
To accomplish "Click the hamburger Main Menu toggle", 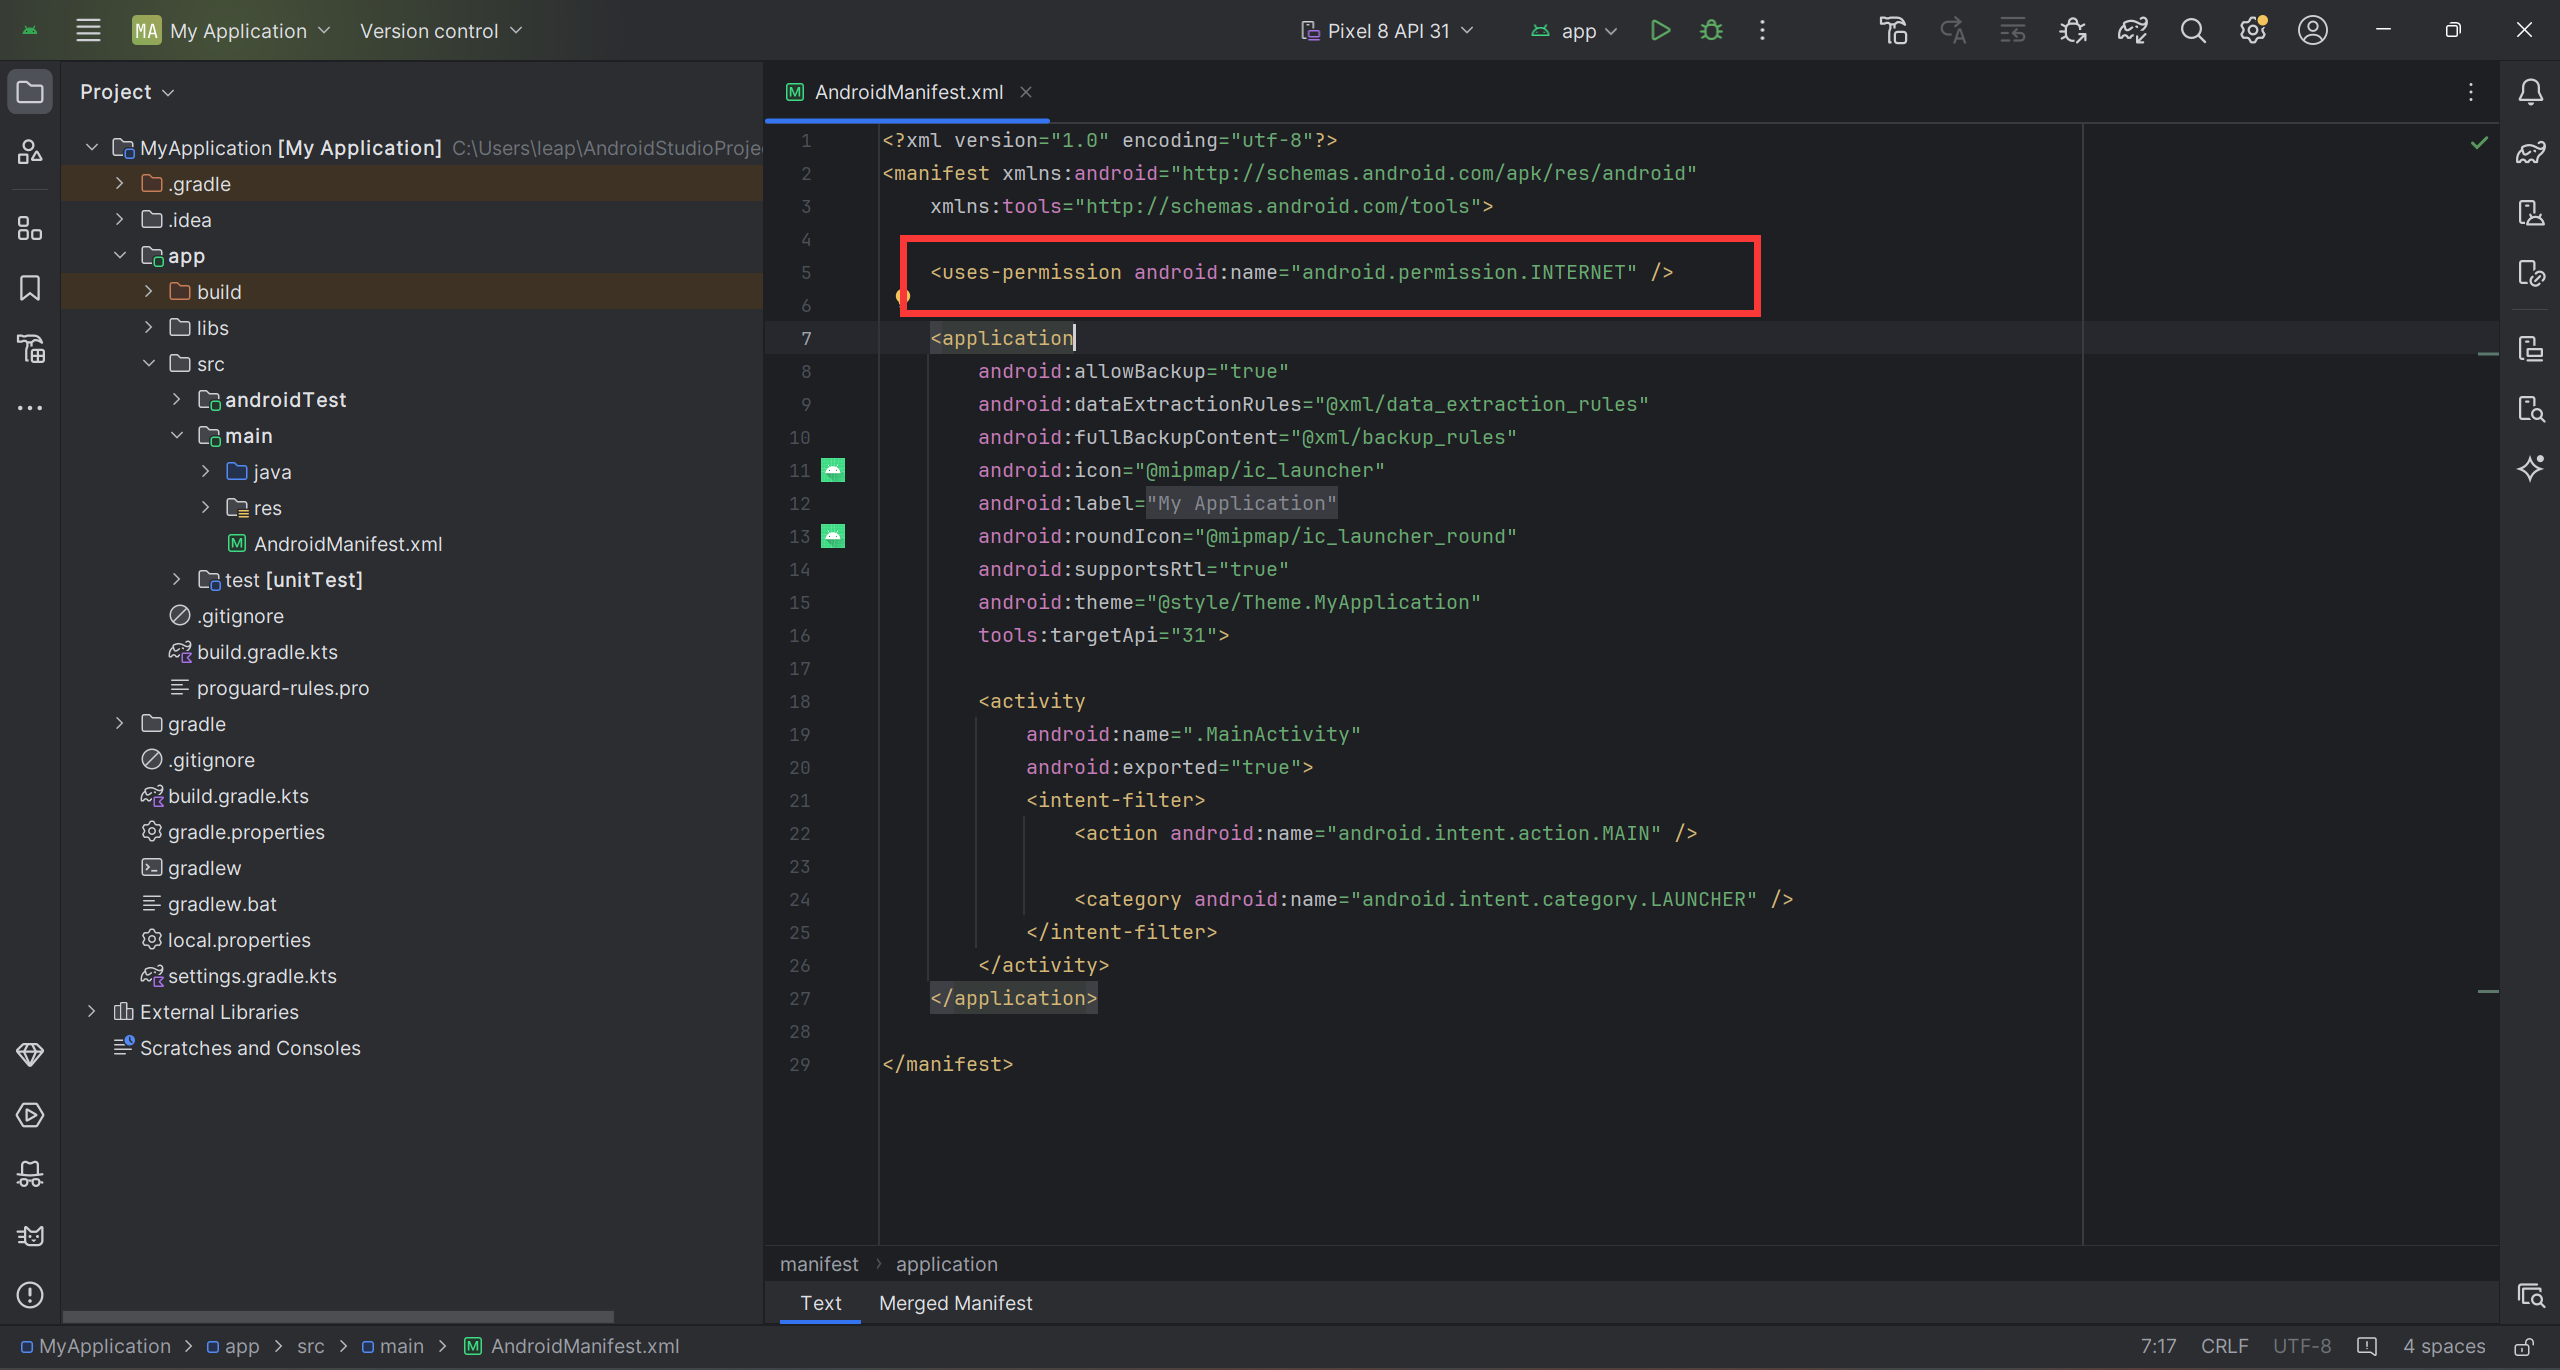I will click(x=88, y=31).
